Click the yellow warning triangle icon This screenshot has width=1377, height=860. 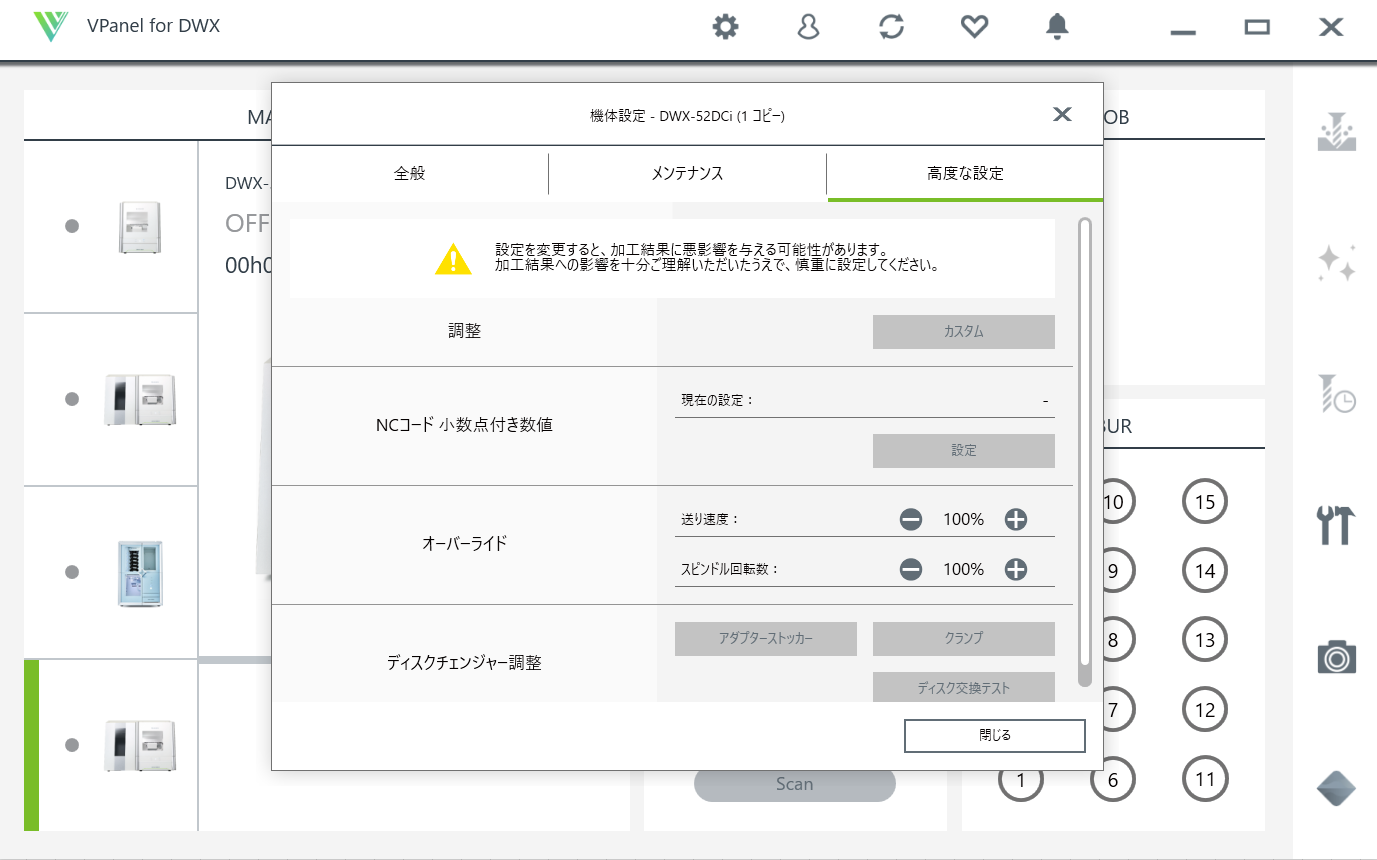[x=453, y=259]
